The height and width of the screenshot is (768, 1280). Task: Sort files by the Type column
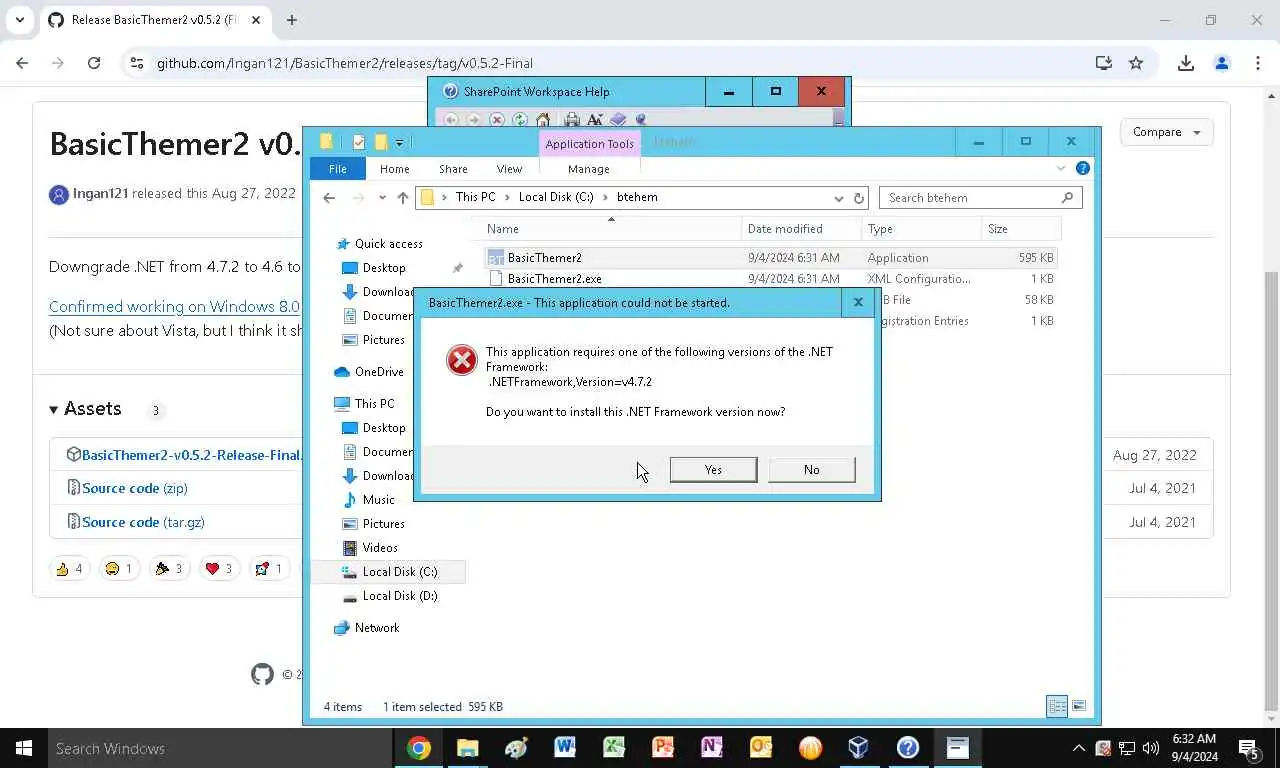[x=920, y=229]
